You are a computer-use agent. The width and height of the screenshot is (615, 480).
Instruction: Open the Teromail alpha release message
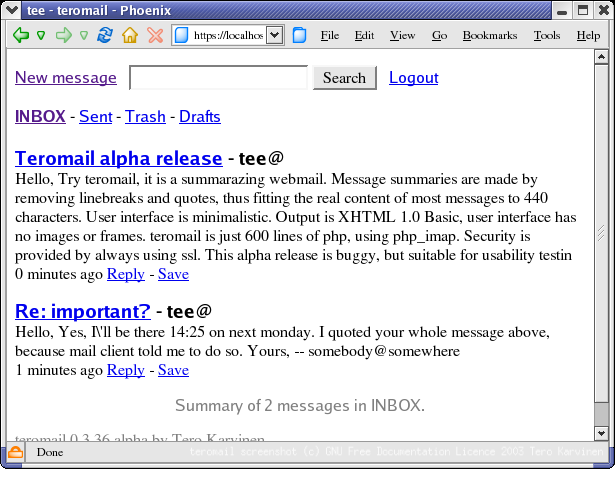click(119, 158)
